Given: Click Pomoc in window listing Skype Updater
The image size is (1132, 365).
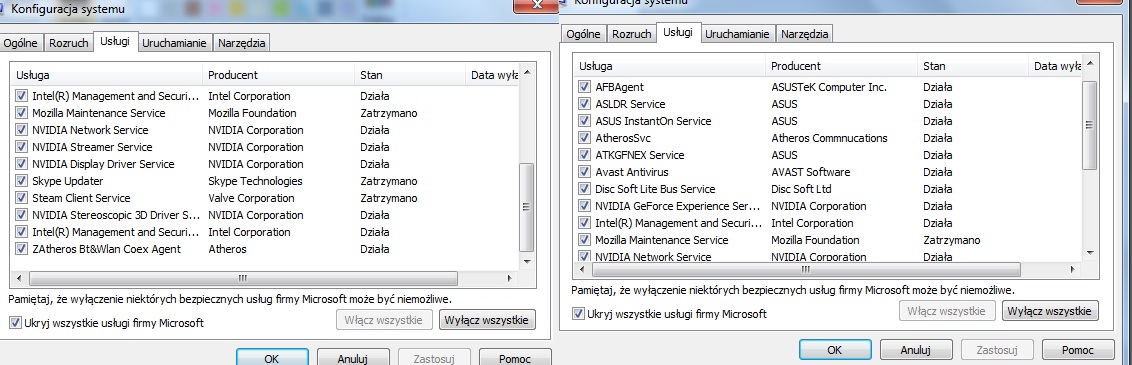Looking at the screenshot, I should pos(515,358).
